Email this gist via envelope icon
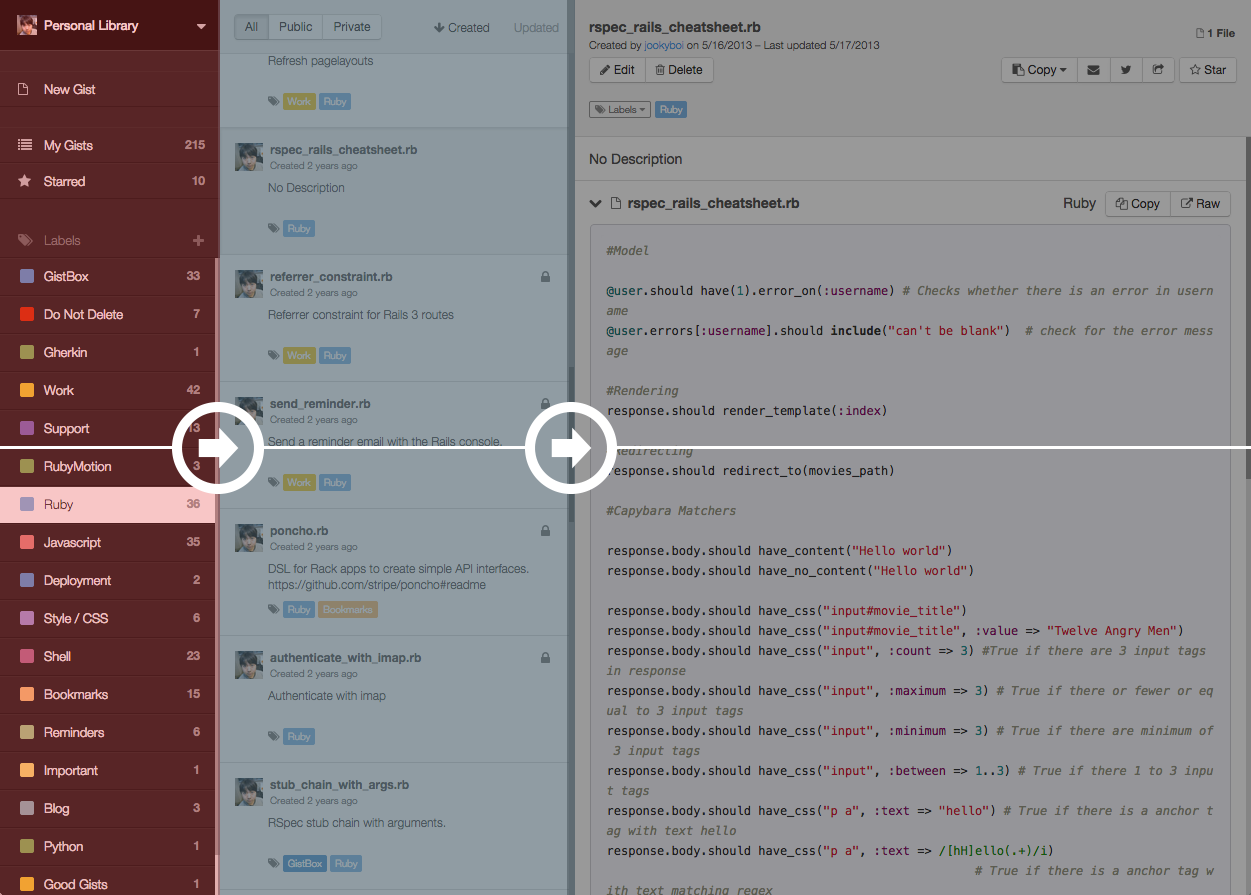 tap(1093, 70)
